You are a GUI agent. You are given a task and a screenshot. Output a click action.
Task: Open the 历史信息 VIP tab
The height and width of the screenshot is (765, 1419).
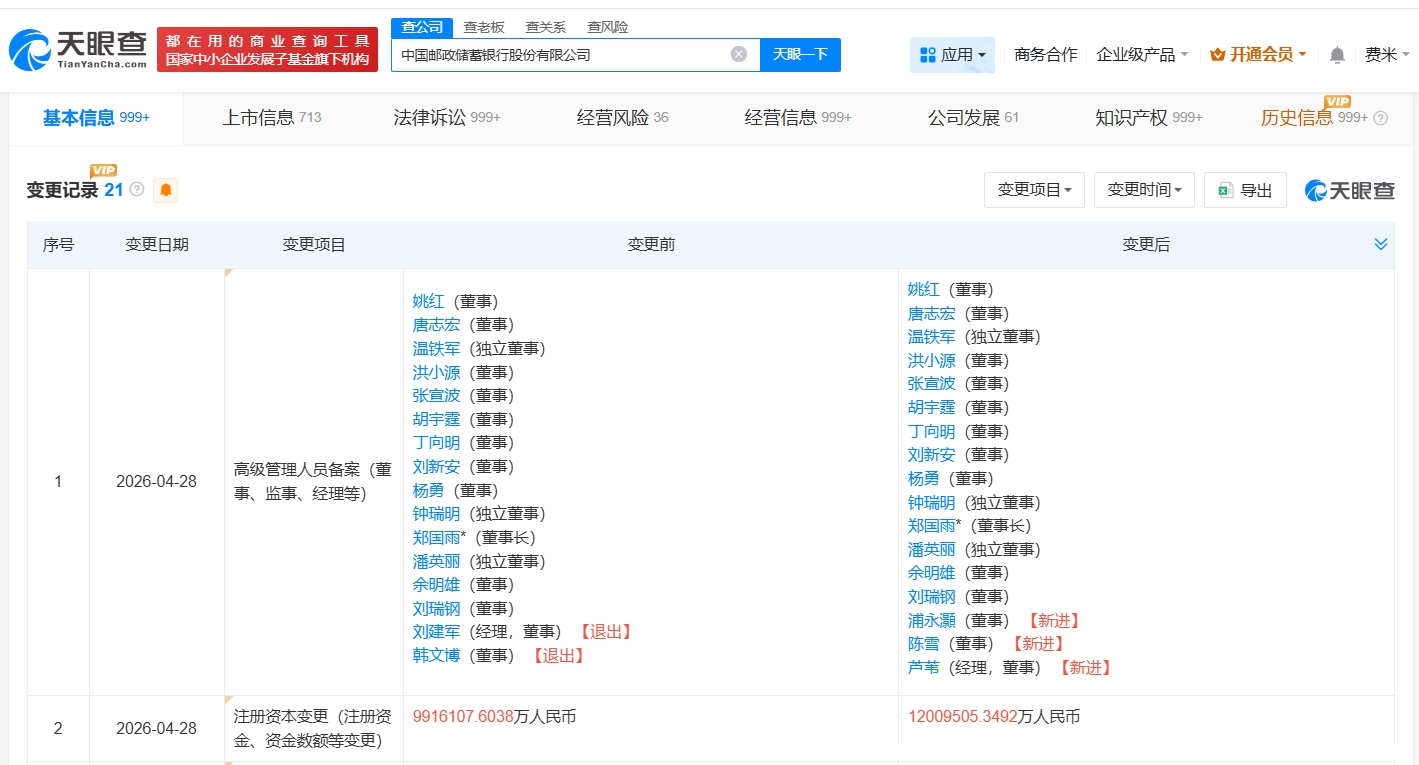[x=1314, y=118]
